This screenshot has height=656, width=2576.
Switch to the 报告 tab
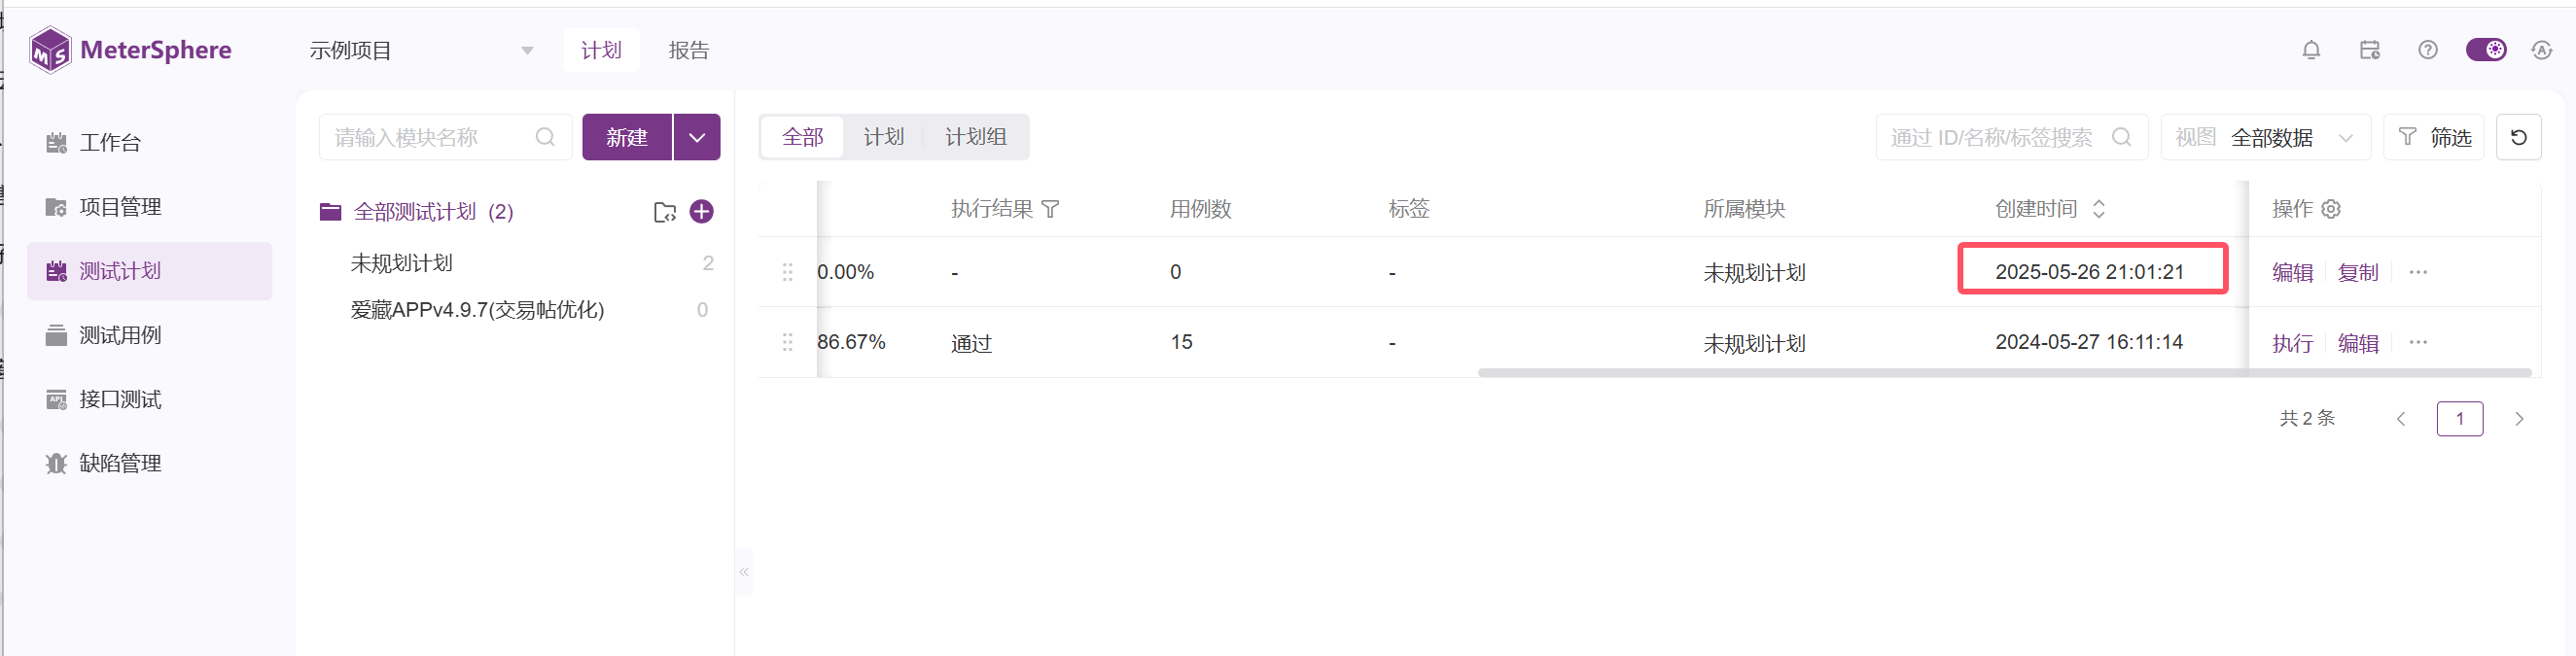689,50
